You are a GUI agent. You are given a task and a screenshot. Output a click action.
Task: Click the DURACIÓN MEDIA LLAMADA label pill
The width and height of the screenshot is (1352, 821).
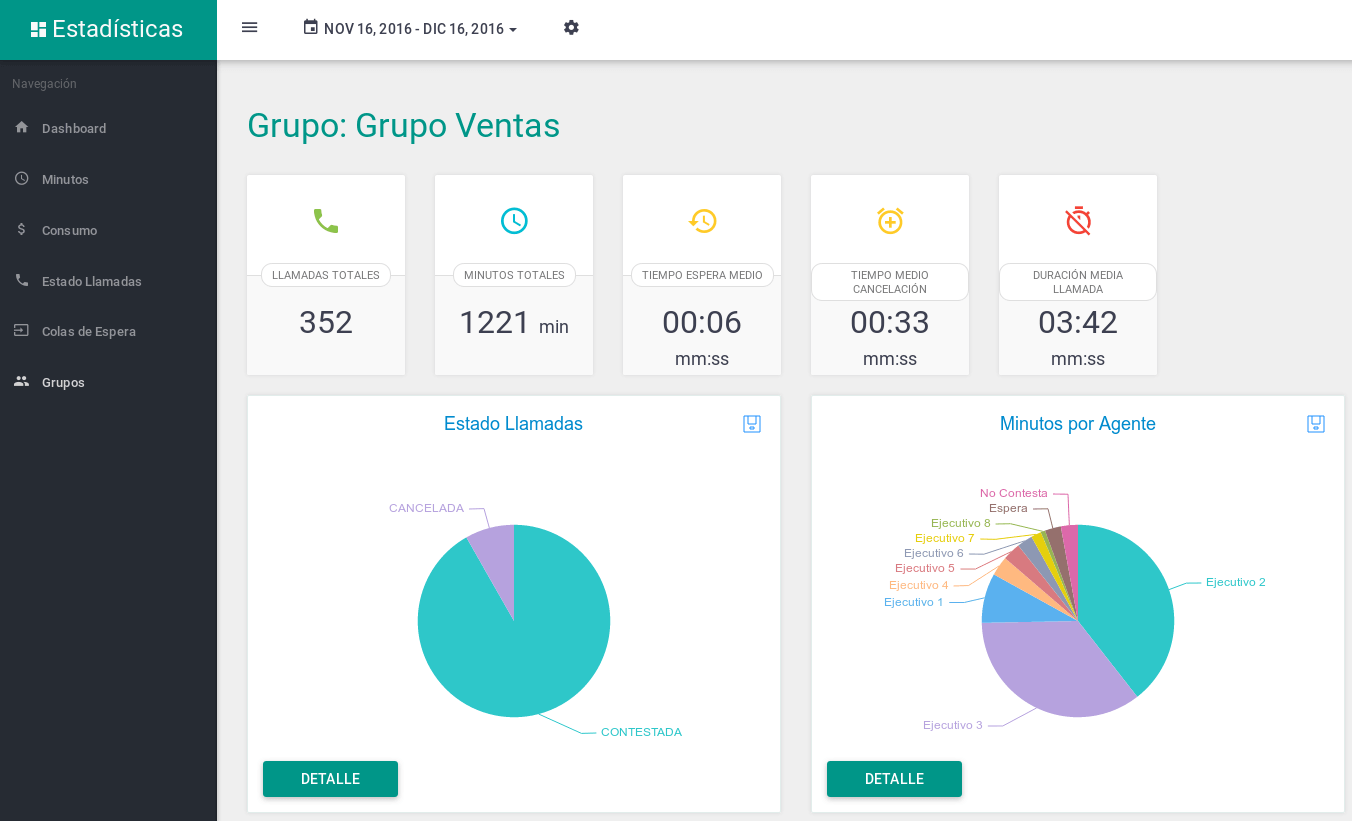coord(1078,282)
